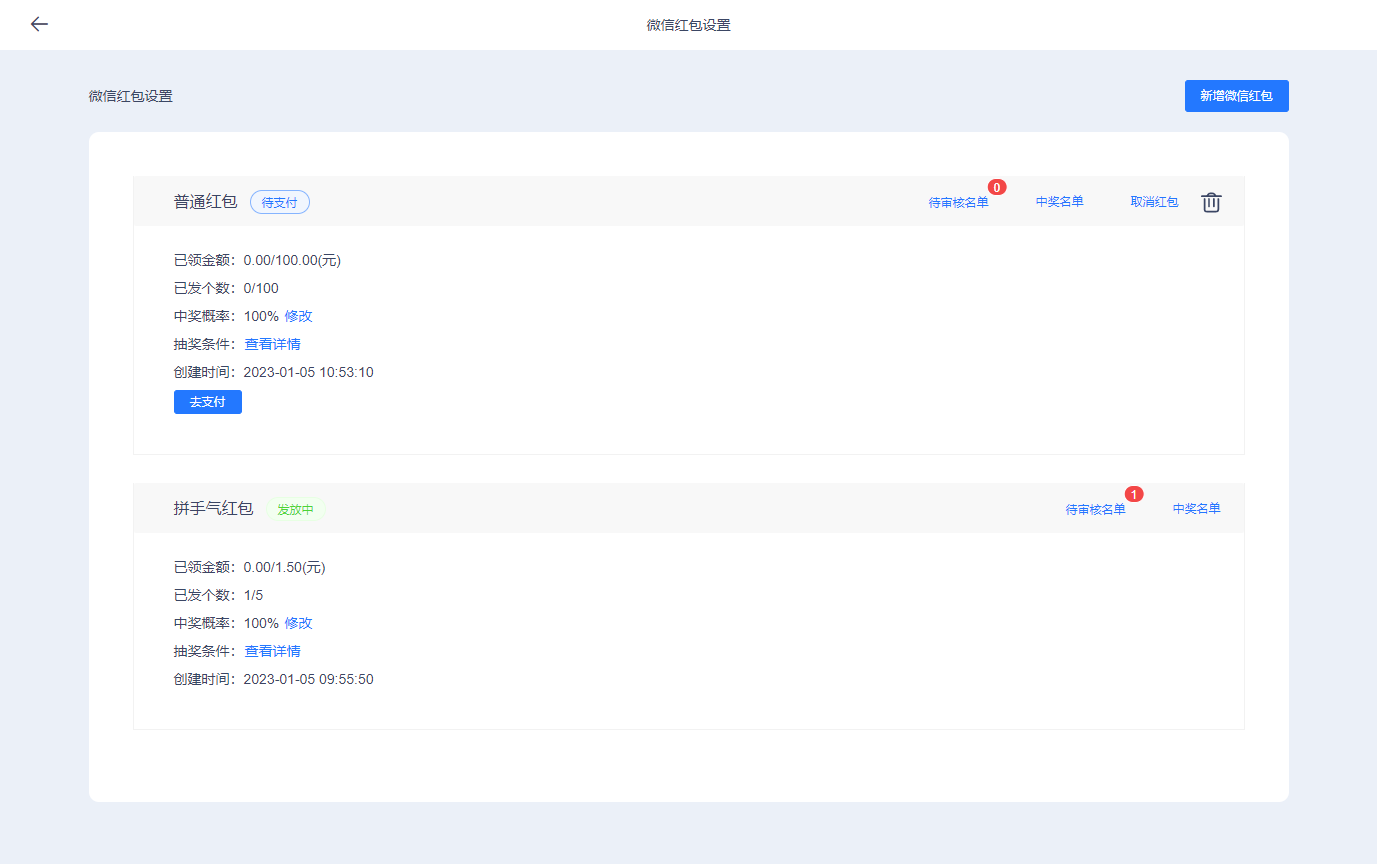Screen dimensions: 1377x864
Task: Click the red 0 badge on 普通红包
Action: click(997, 187)
